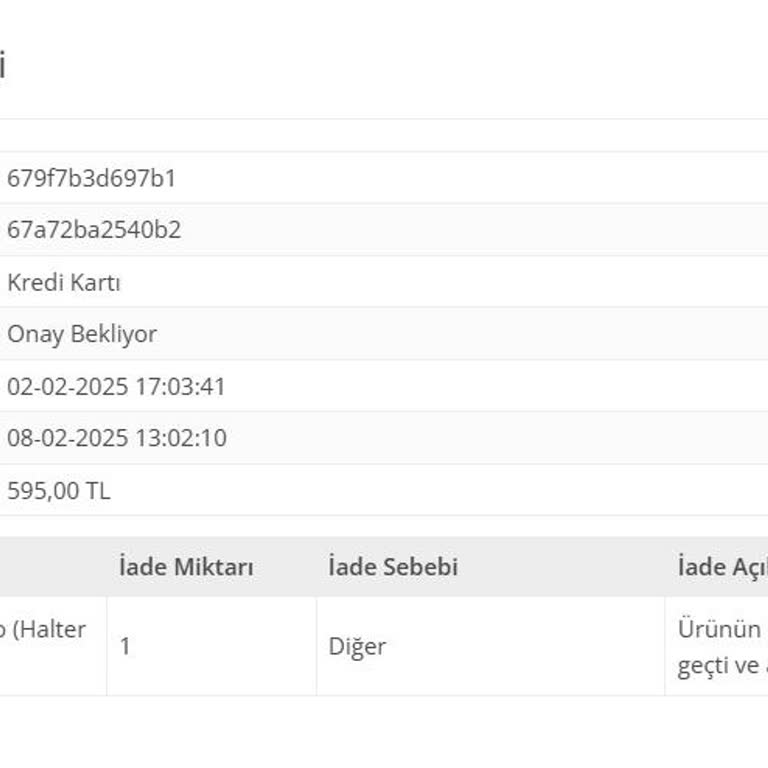Click the cut-off page heading at top-left
Image resolution: width=768 pixels, height=768 pixels.
[x=3, y=66]
